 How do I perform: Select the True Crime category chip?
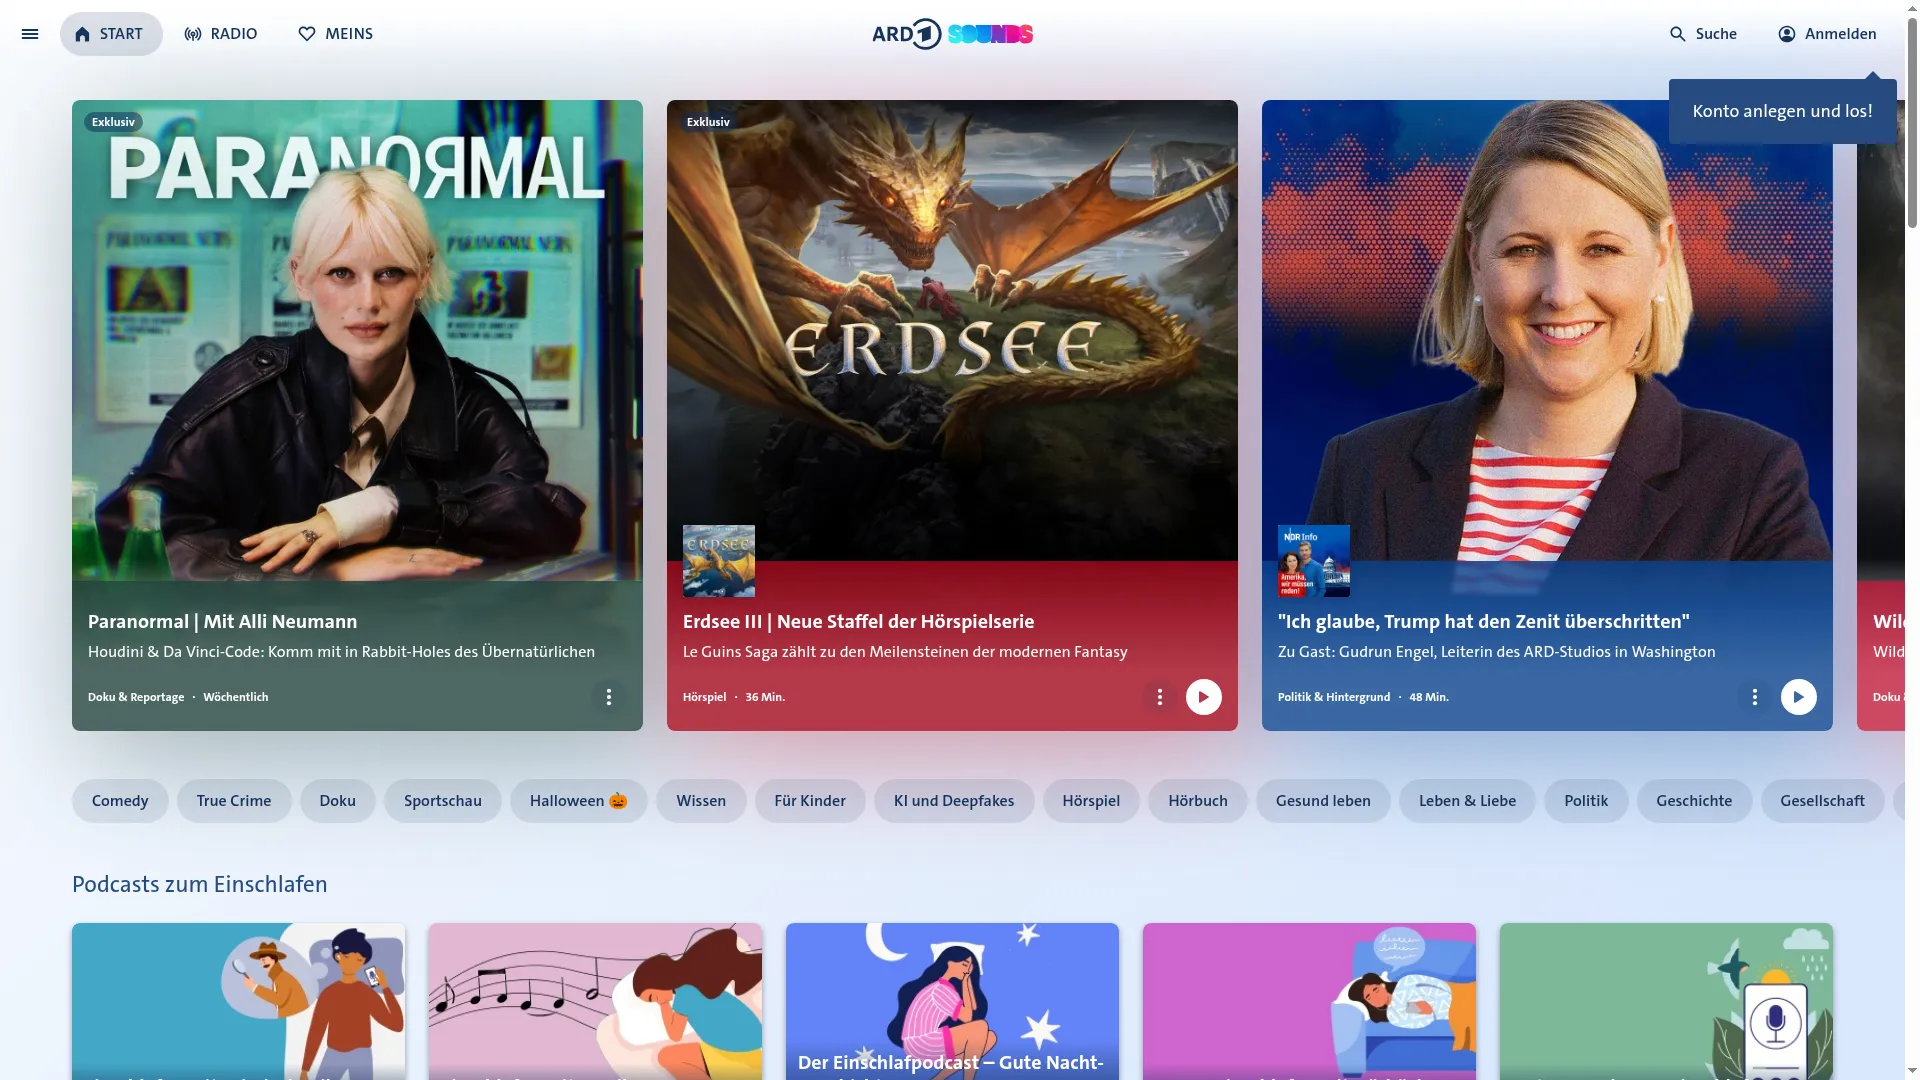(234, 801)
